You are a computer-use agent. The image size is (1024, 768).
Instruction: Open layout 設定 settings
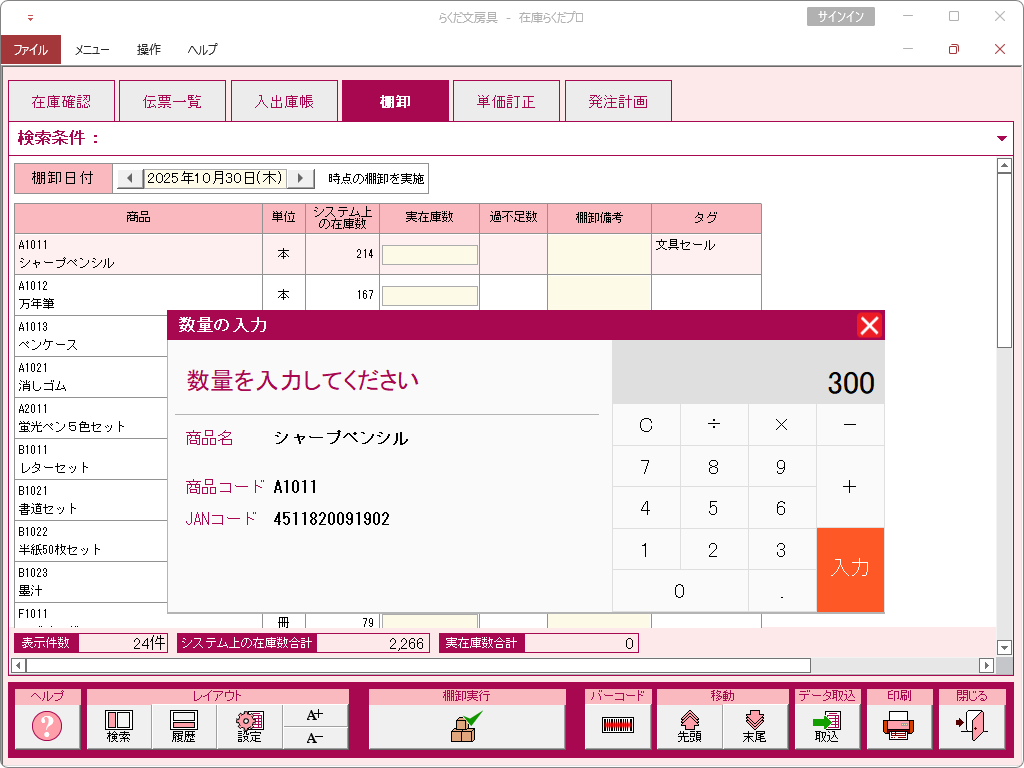(249, 726)
